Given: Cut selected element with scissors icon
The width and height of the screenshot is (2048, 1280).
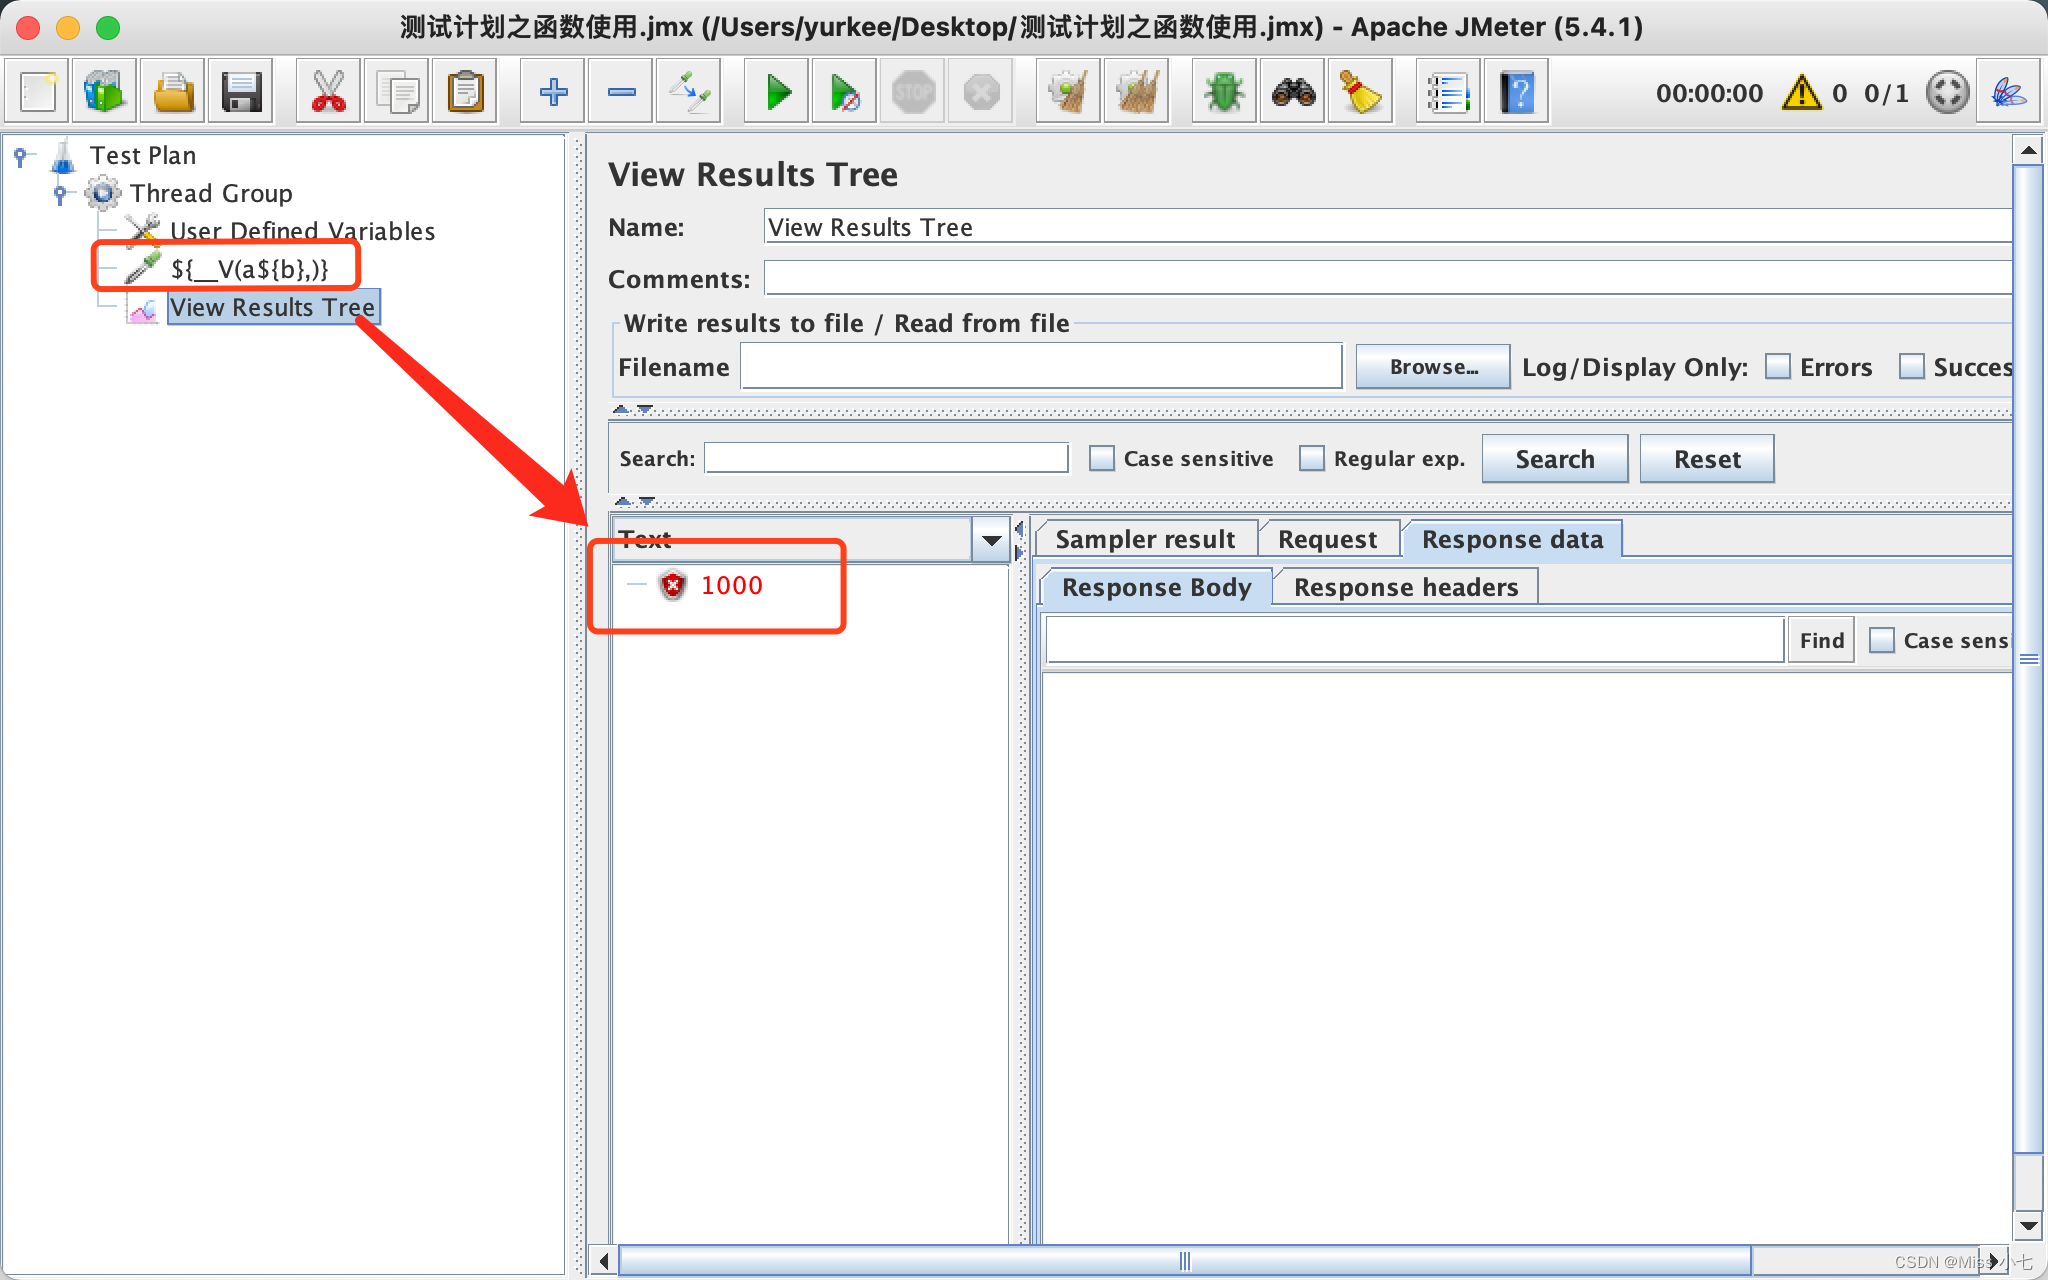Looking at the screenshot, I should (328, 93).
